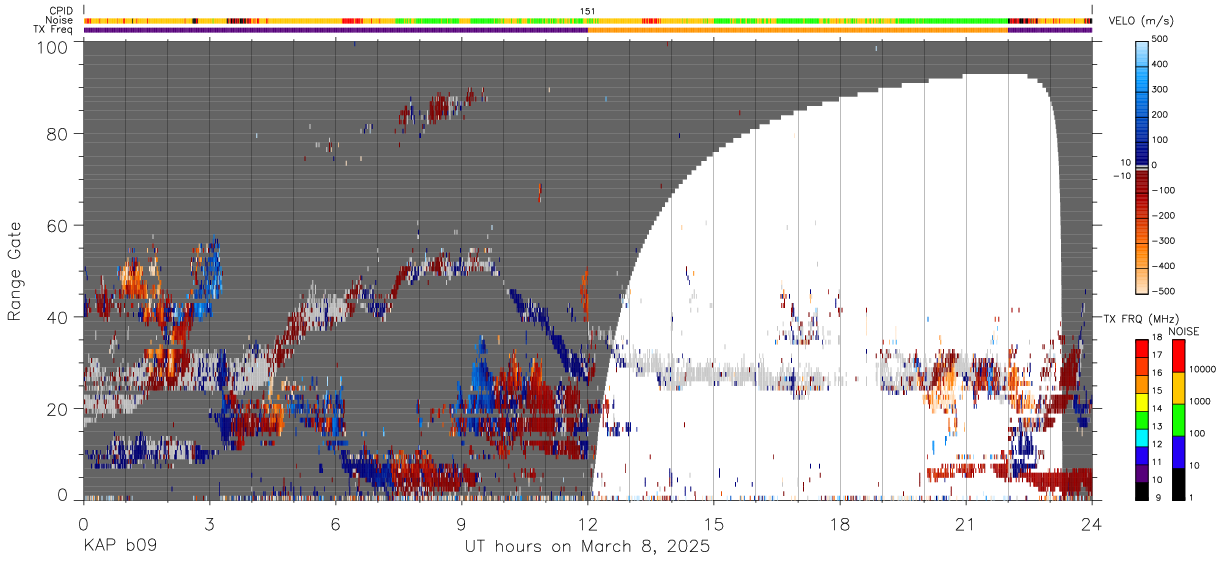Click the UT hour tick '24'

tap(1092, 523)
